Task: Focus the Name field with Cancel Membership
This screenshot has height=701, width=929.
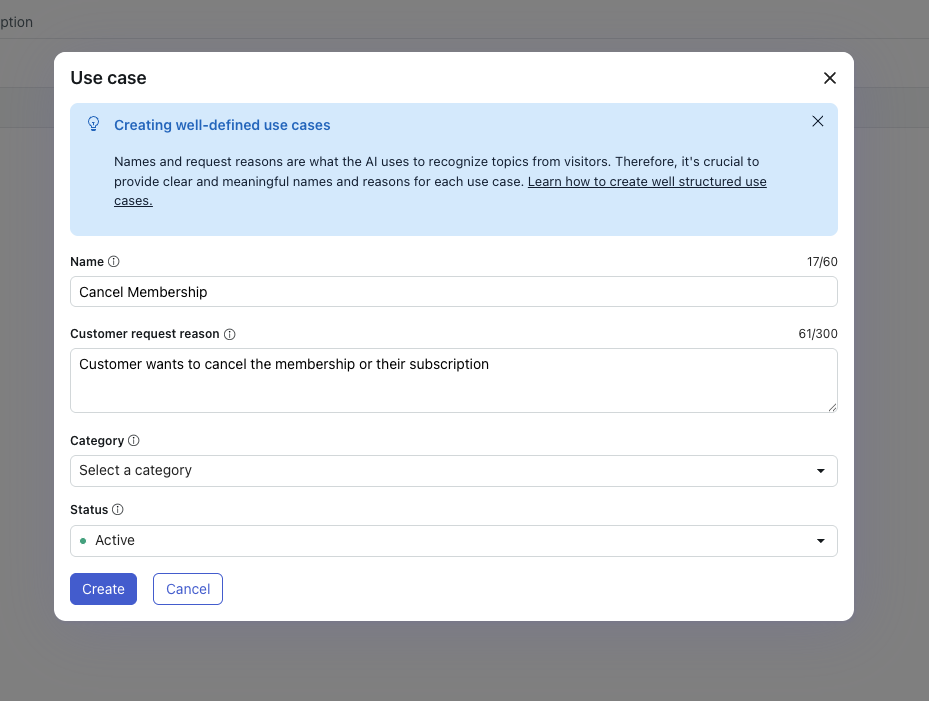Action: (x=453, y=292)
